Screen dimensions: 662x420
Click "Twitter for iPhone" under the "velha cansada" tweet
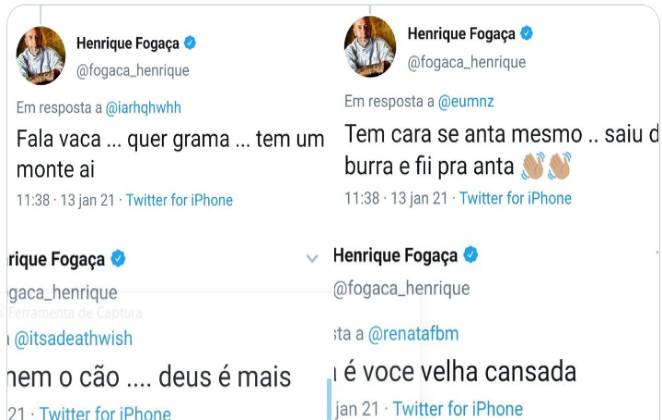pos(457,408)
